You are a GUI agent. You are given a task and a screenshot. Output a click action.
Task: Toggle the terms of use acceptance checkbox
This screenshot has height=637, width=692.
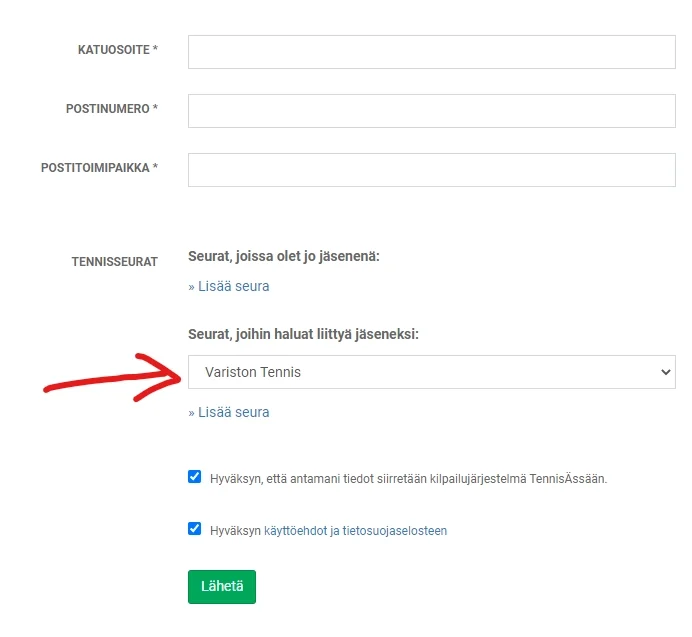(x=195, y=529)
